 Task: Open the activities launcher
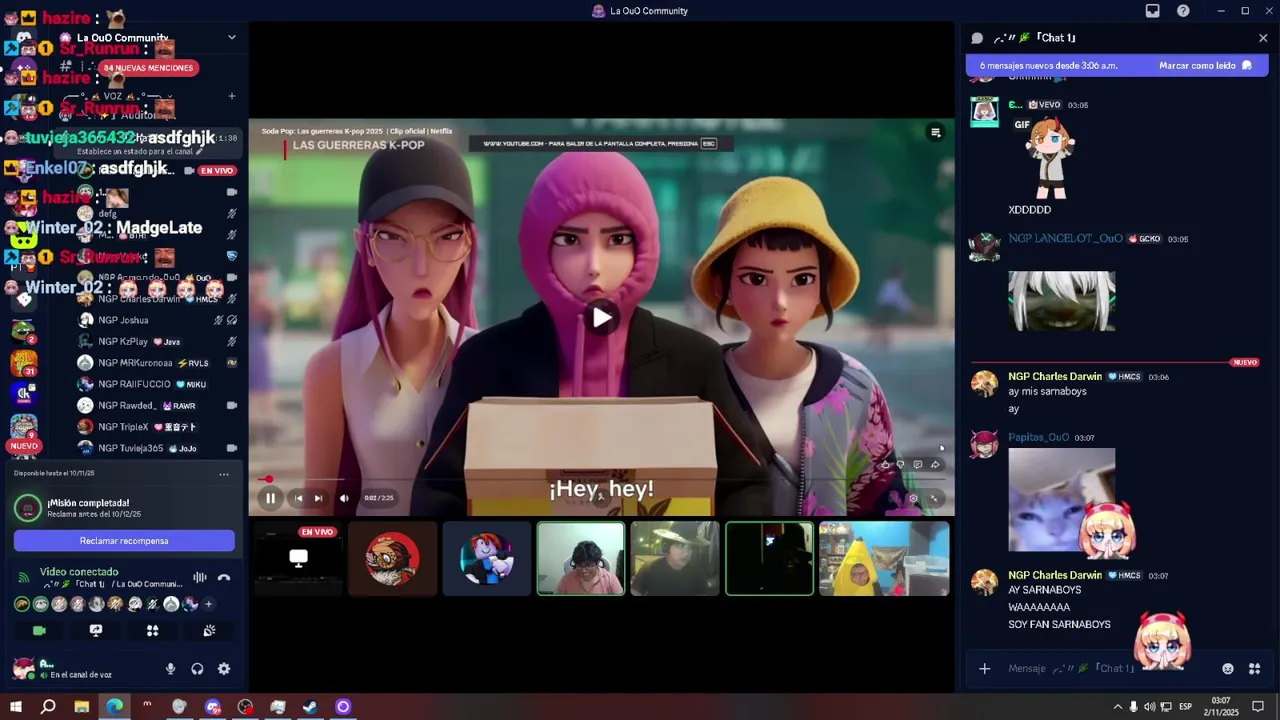click(x=153, y=630)
